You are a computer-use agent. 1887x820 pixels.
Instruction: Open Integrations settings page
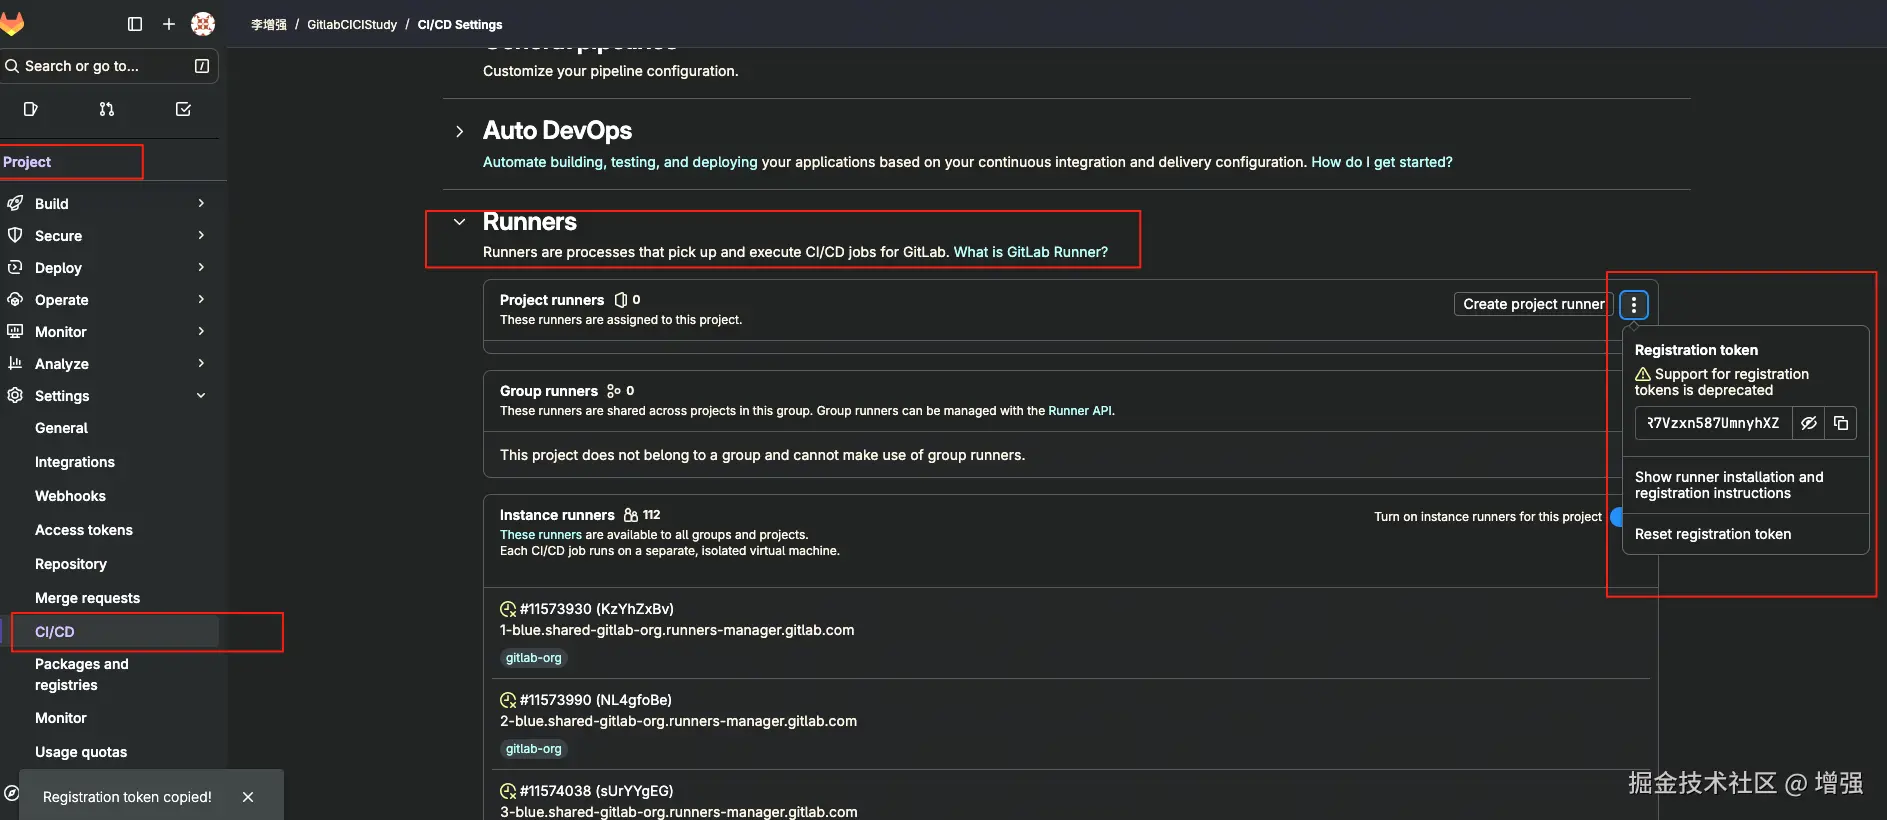click(74, 462)
